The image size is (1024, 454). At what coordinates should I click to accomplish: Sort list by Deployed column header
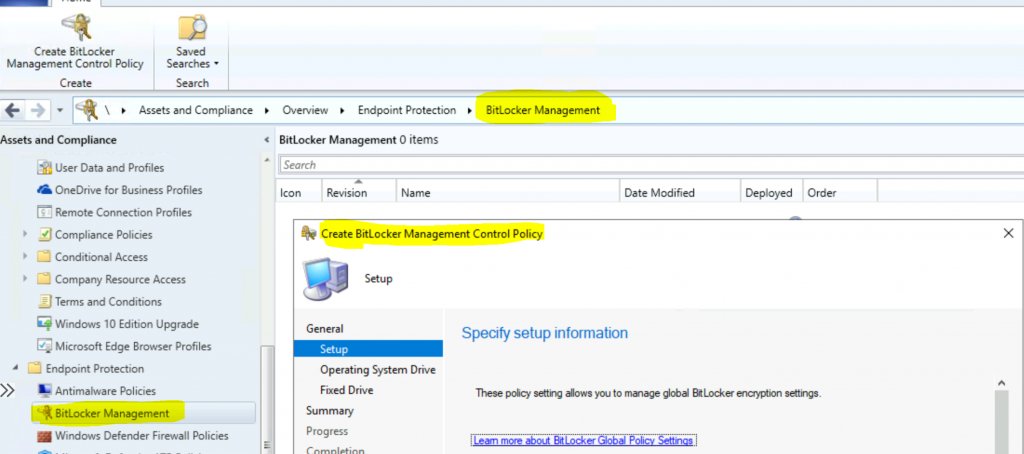(769, 193)
